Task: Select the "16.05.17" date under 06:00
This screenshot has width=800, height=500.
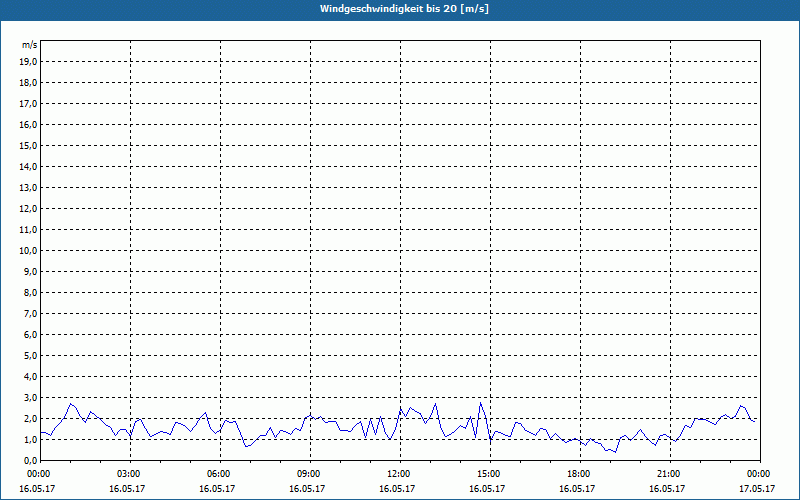Action: point(217,489)
